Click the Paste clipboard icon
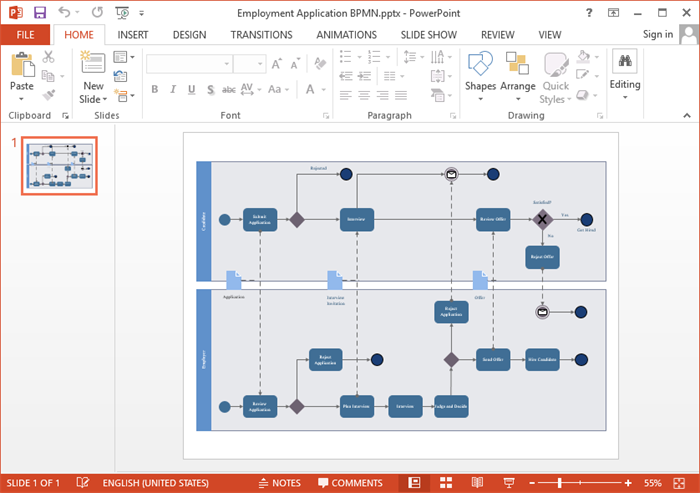700x493 pixels. tap(21, 67)
